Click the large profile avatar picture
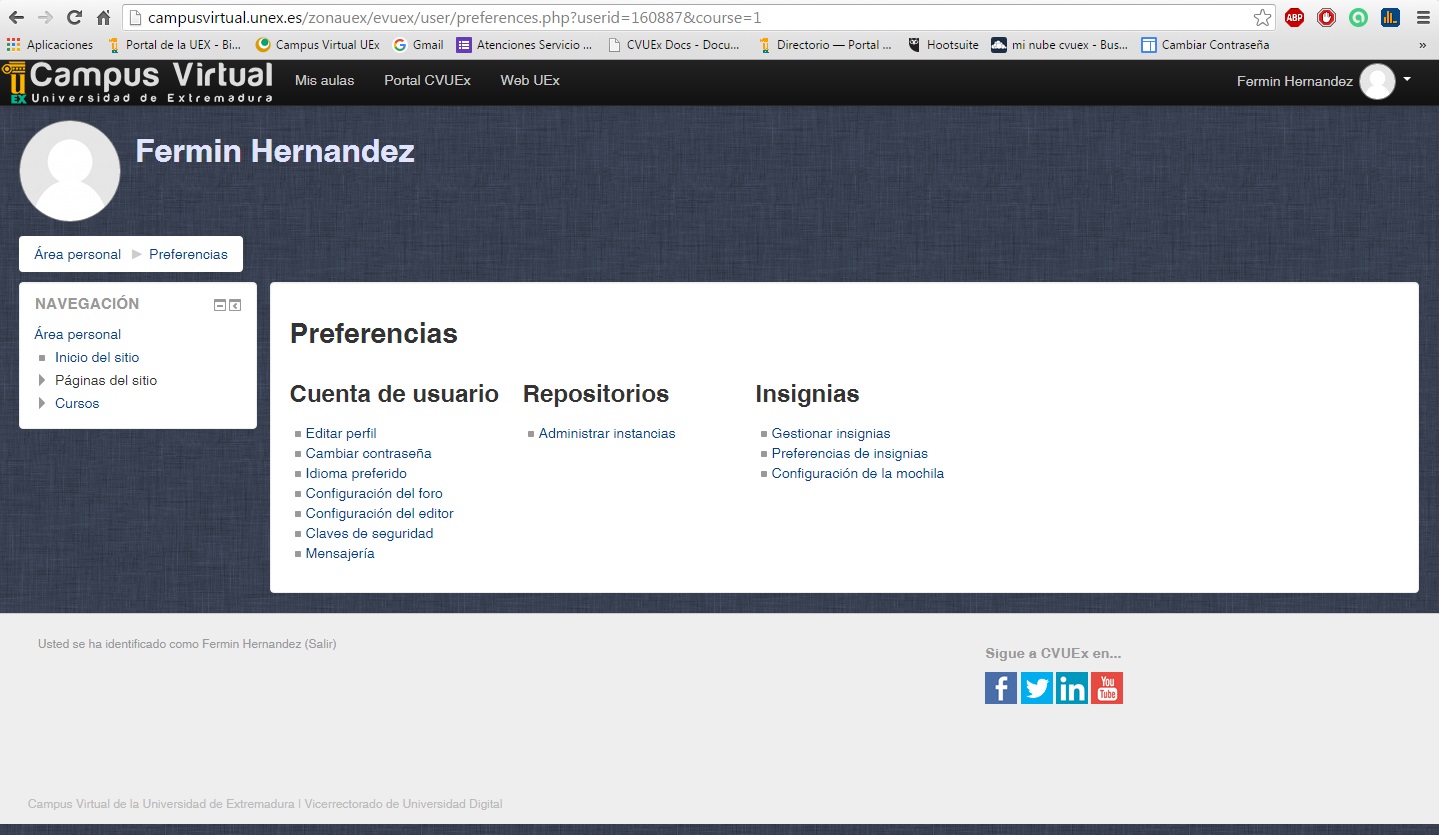Image resolution: width=1439 pixels, height=835 pixels. [x=70, y=171]
